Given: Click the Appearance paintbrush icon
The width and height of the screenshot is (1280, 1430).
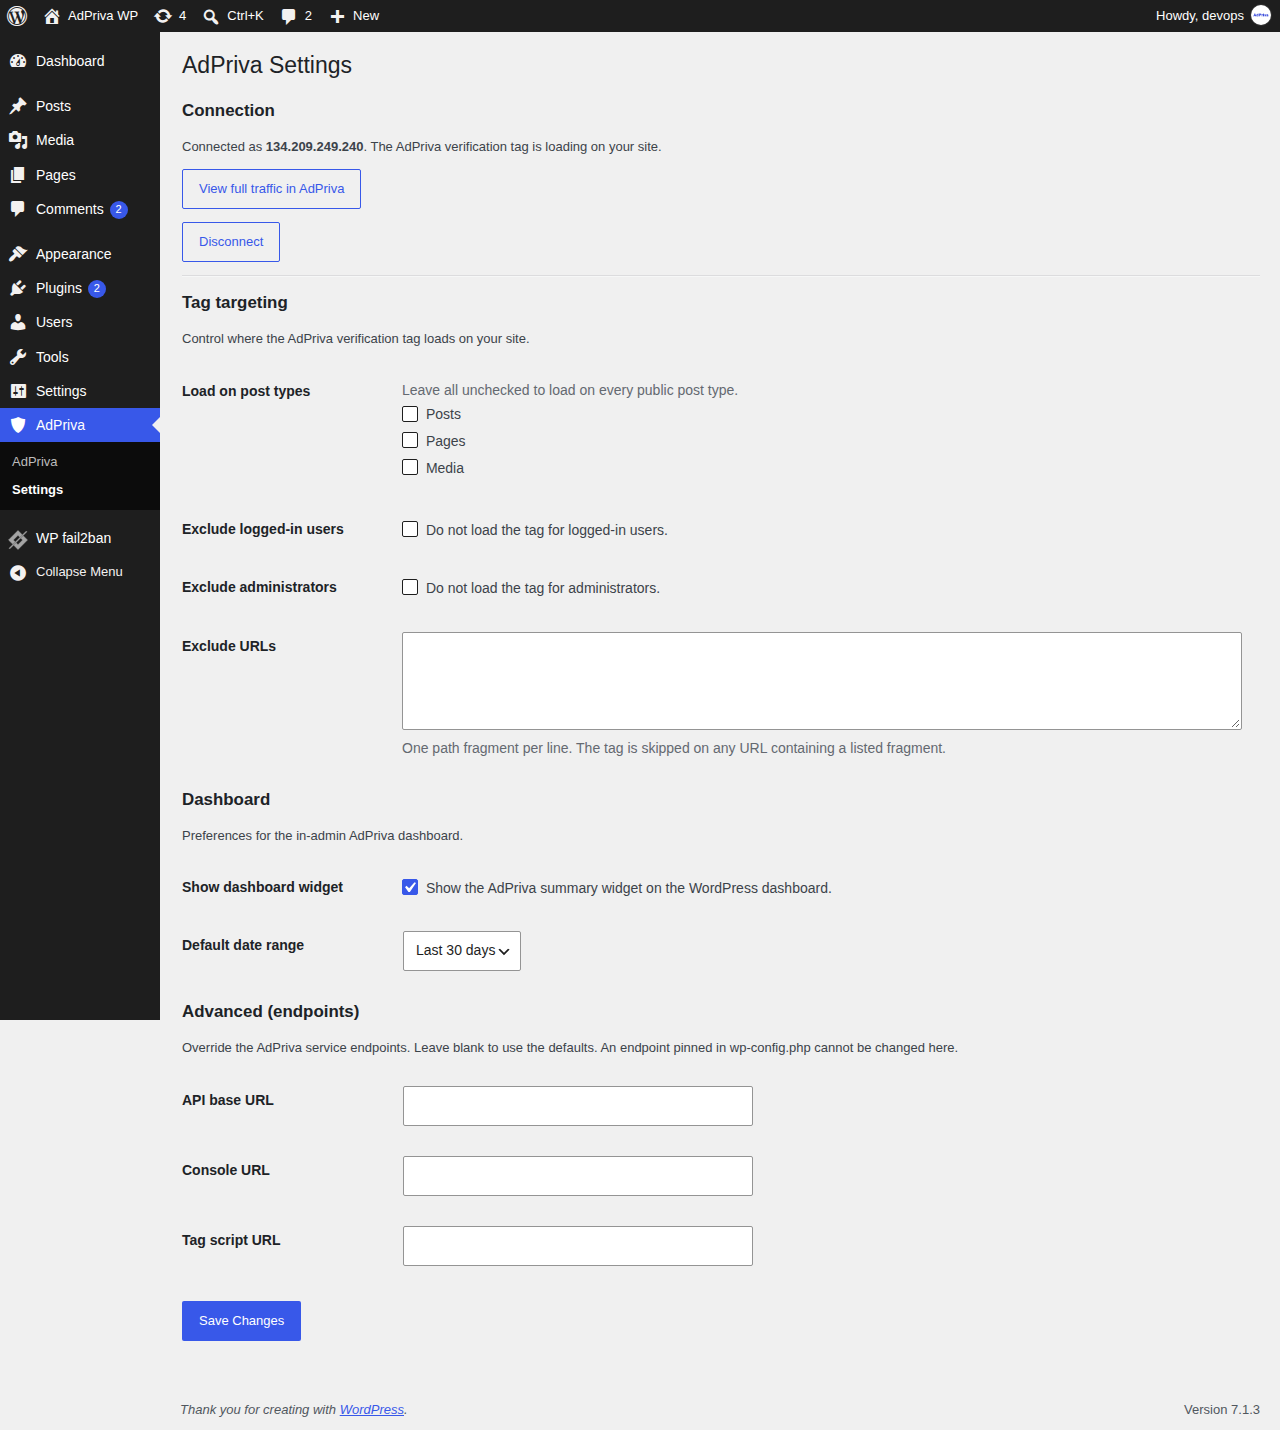Looking at the screenshot, I should pyautogui.click(x=18, y=254).
